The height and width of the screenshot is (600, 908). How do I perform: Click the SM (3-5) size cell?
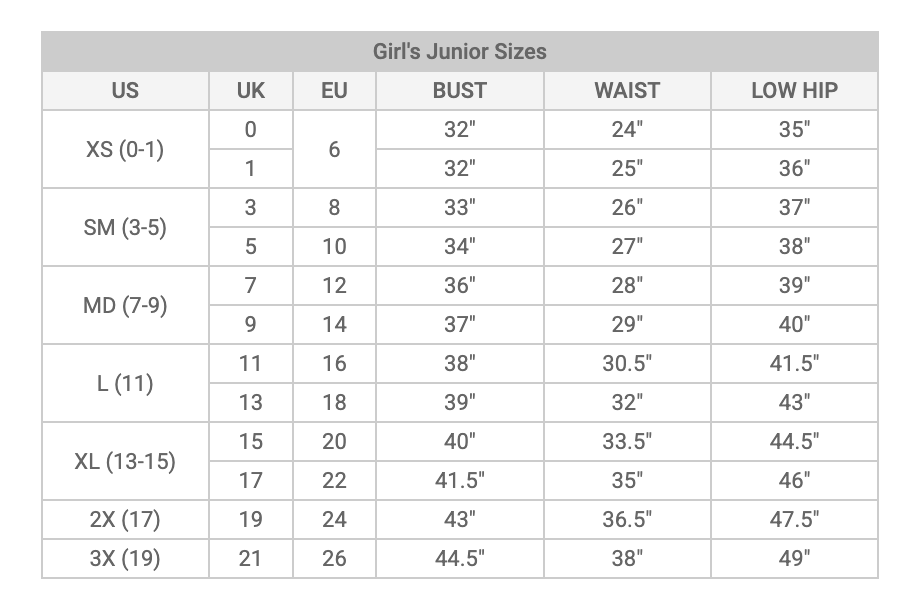tap(125, 227)
